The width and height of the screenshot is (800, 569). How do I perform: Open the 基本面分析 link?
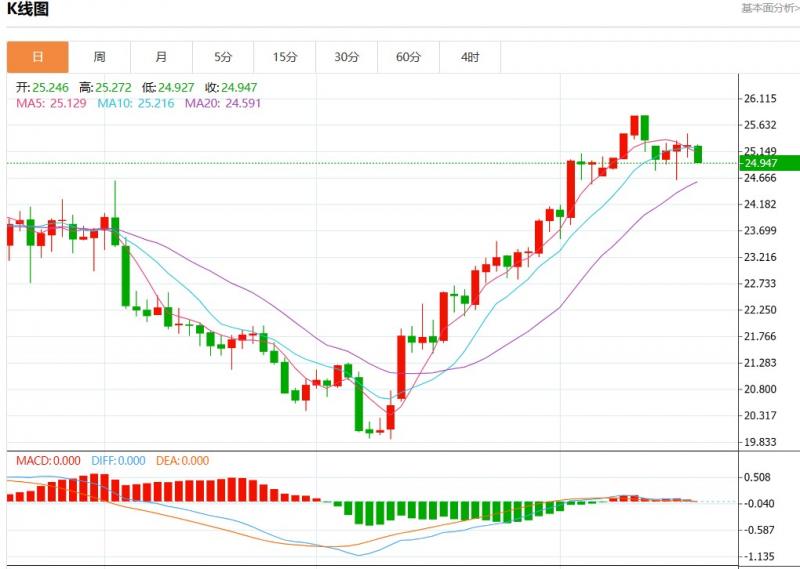(x=769, y=8)
